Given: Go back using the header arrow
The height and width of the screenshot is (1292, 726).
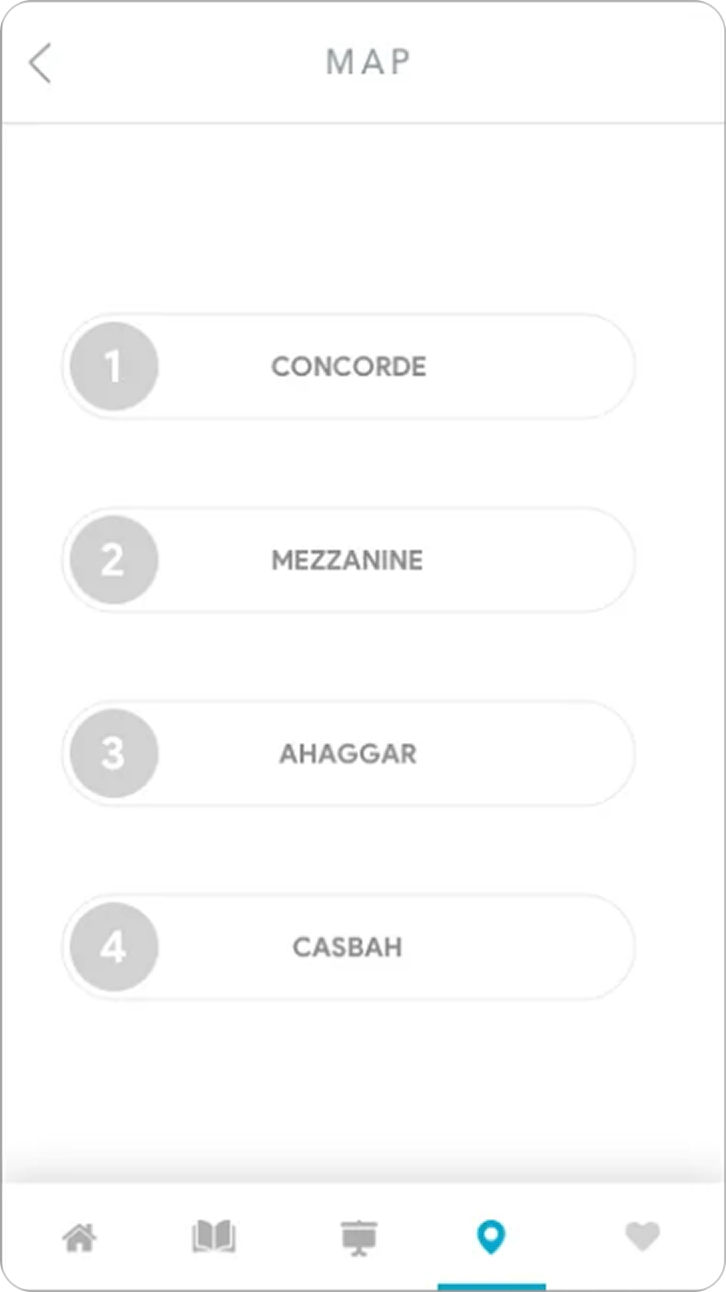Looking at the screenshot, I should point(40,63).
